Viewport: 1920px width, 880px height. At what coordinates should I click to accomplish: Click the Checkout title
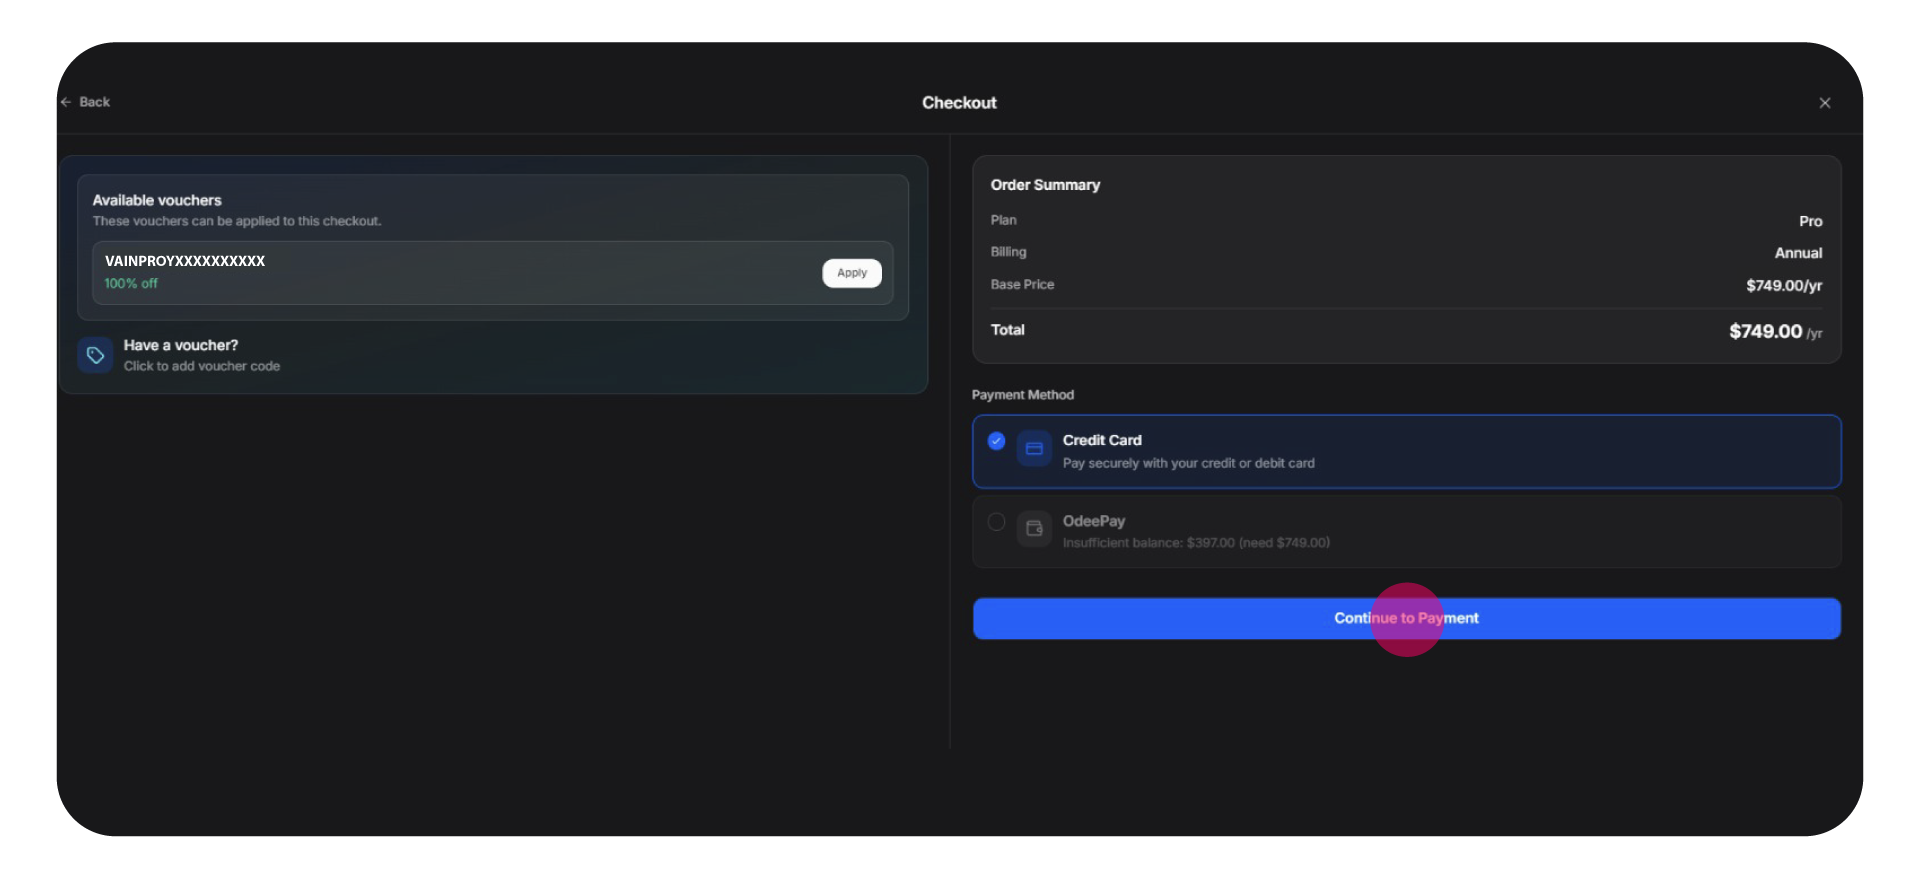point(959,103)
